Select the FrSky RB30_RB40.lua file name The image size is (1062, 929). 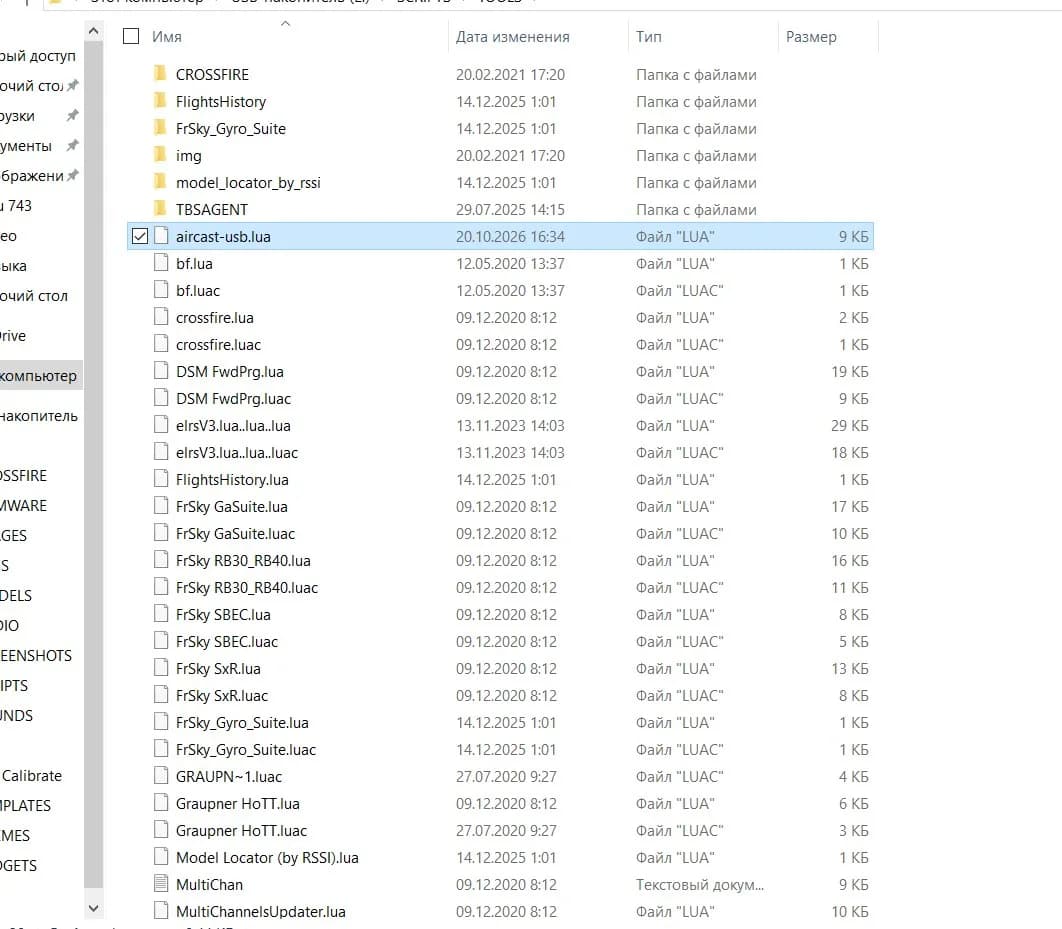coord(243,561)
